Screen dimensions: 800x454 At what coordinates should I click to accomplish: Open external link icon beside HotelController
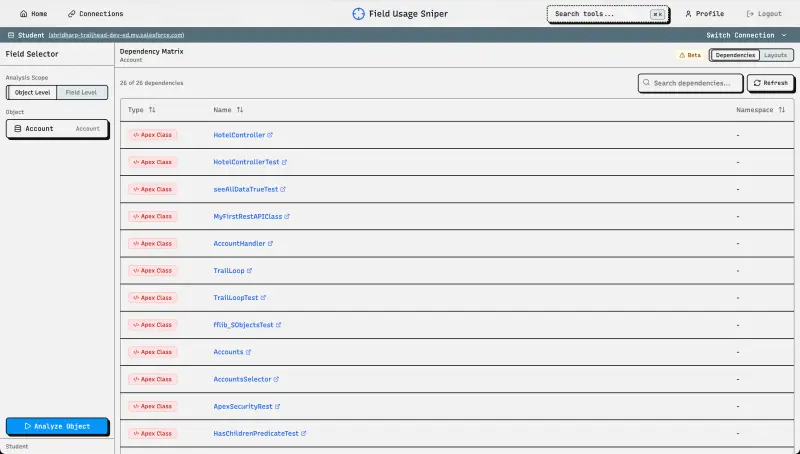coord(270,135)
